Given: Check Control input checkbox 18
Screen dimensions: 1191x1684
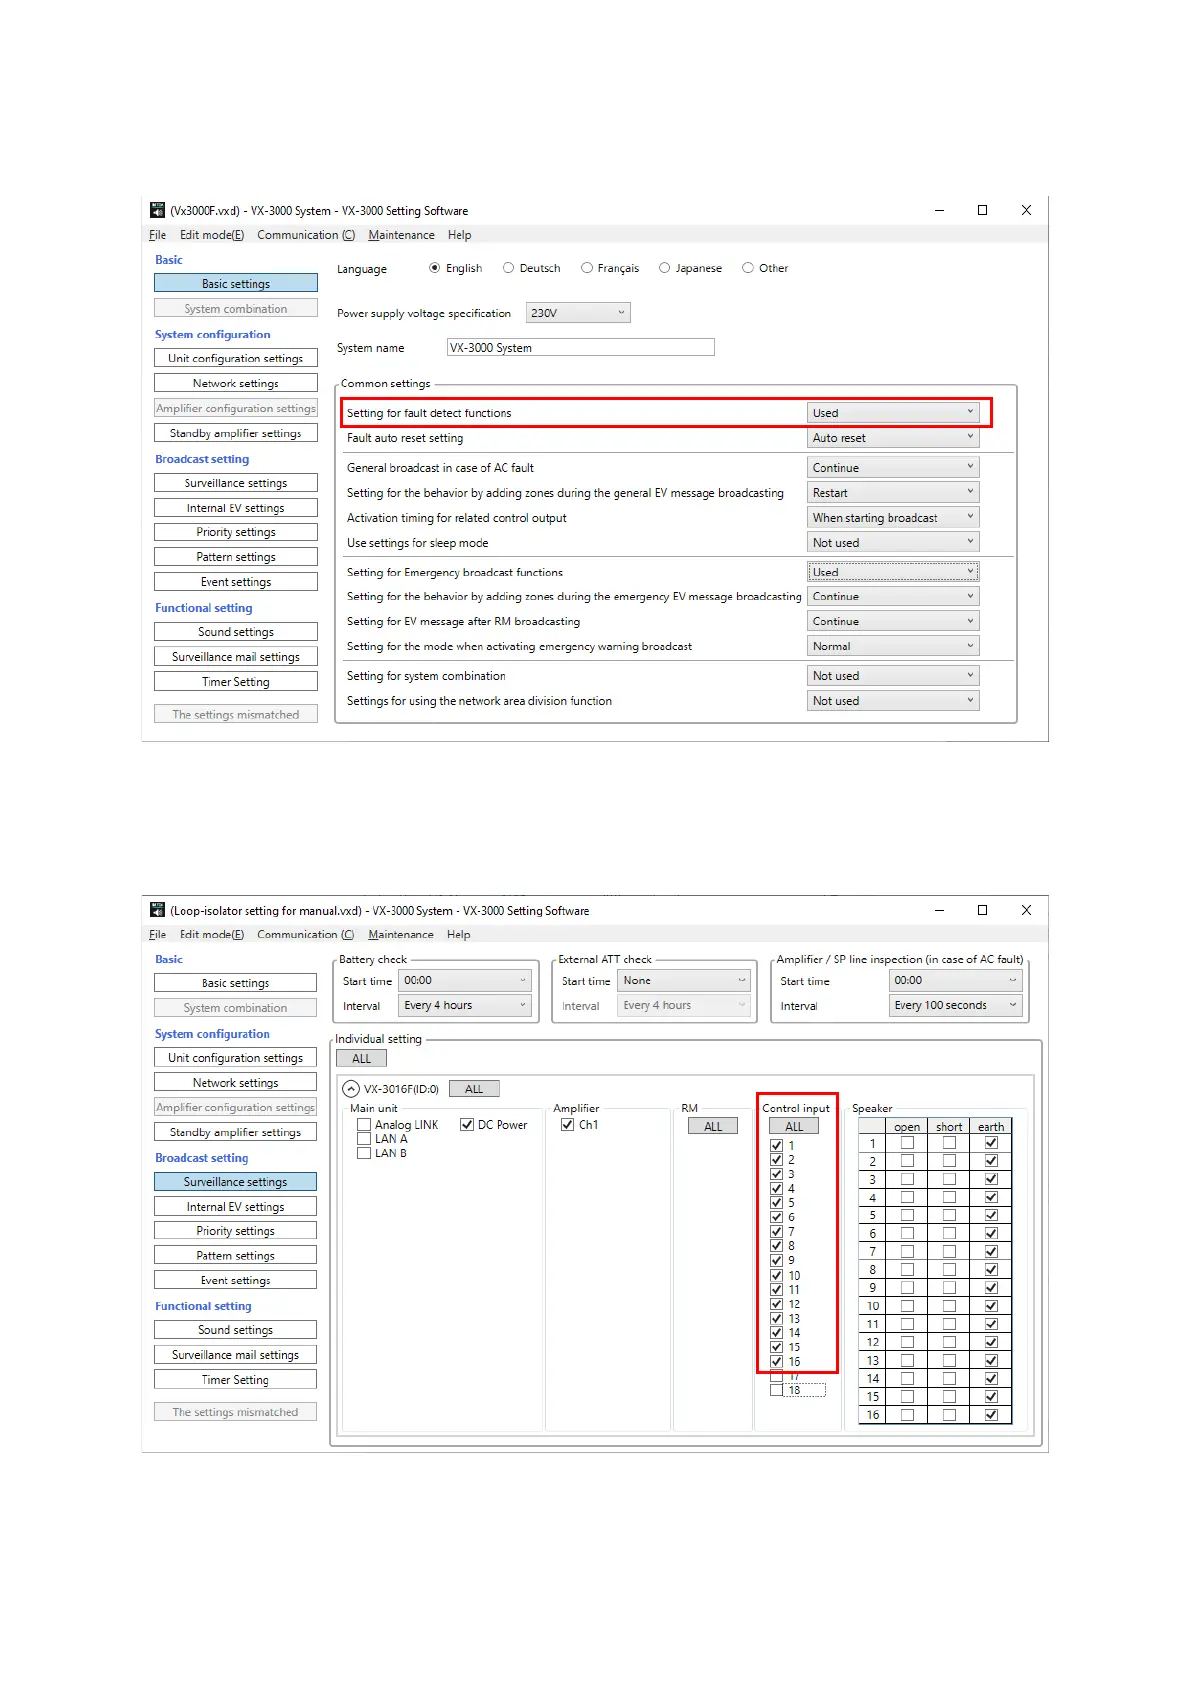Looking at the screenshot, I should (777, 1390).
